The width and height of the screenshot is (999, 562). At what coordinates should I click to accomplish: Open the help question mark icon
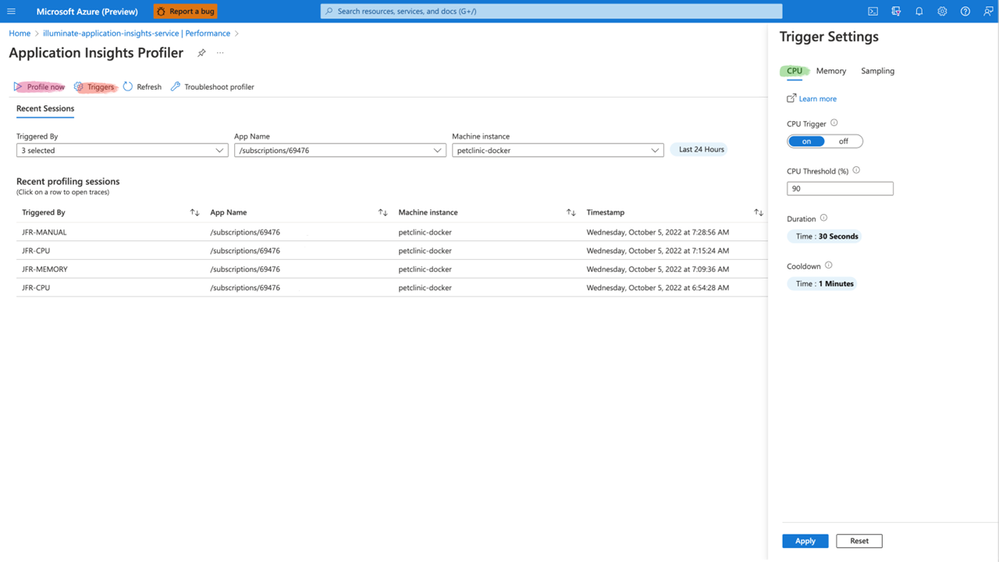pyautogui.click(x=965, y=11)
